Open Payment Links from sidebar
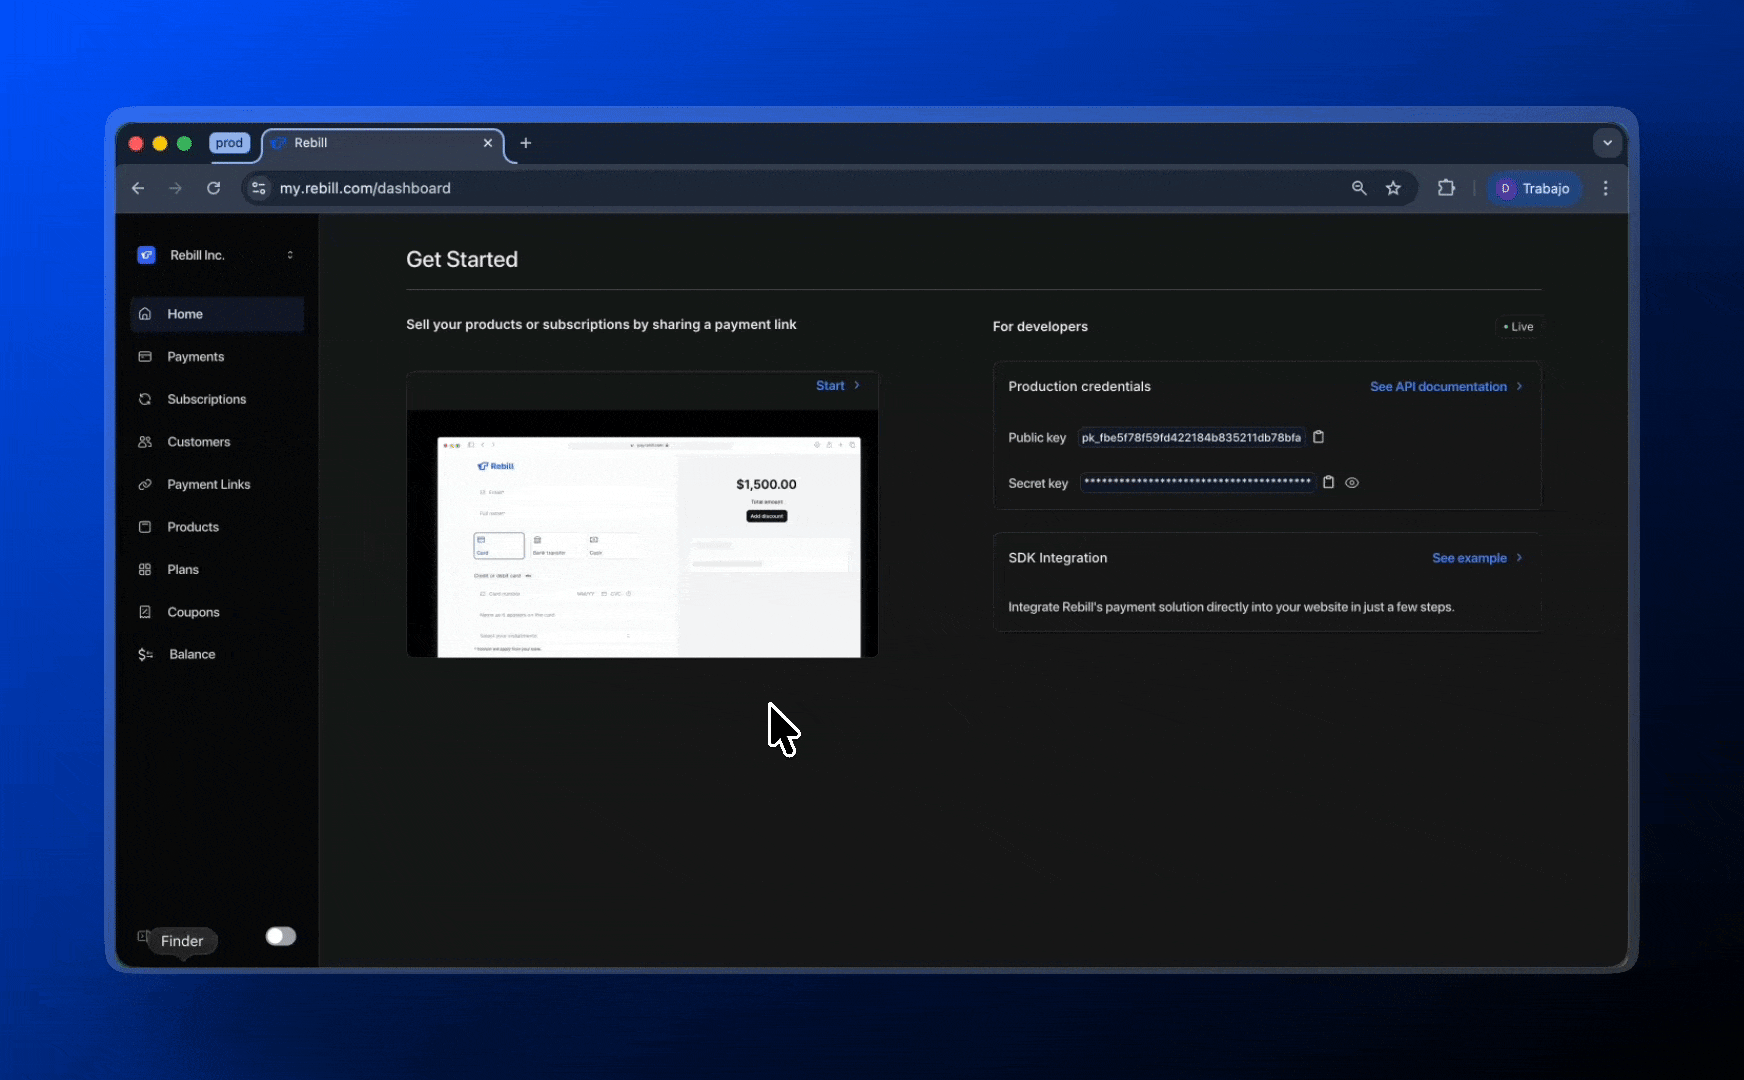 click(x=208, y=484)
